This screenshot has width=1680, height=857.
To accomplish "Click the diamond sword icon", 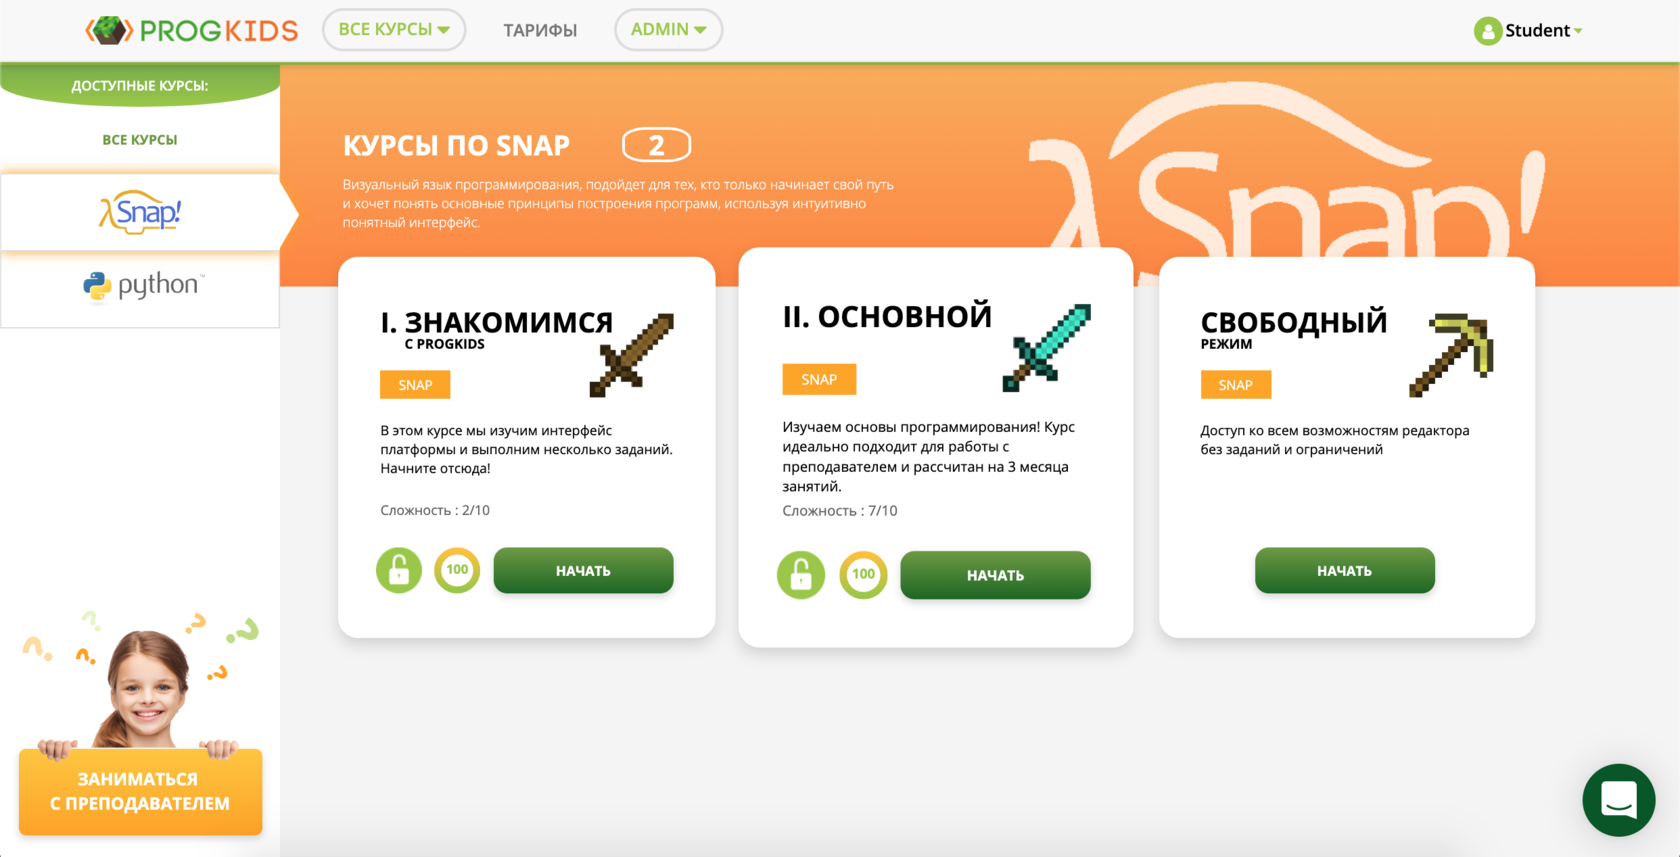I will tap(1047, 347).
